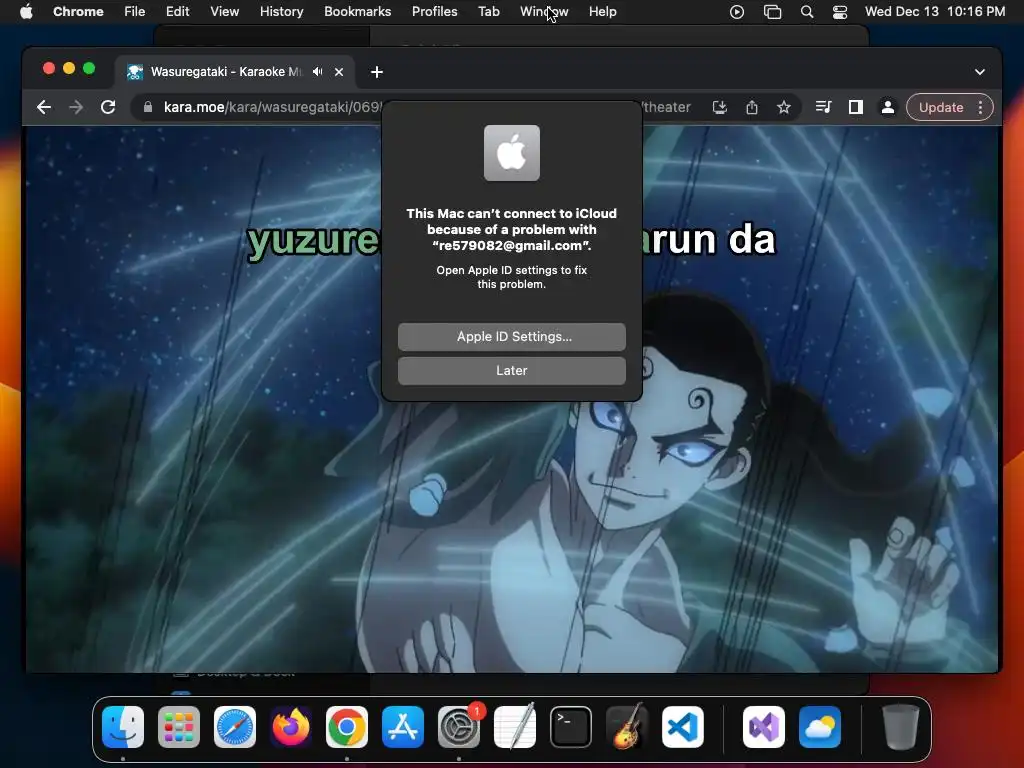Screen dimensions: 1024x768
Task: Open Chrome three-dot menu
Action: coord(980,107)
